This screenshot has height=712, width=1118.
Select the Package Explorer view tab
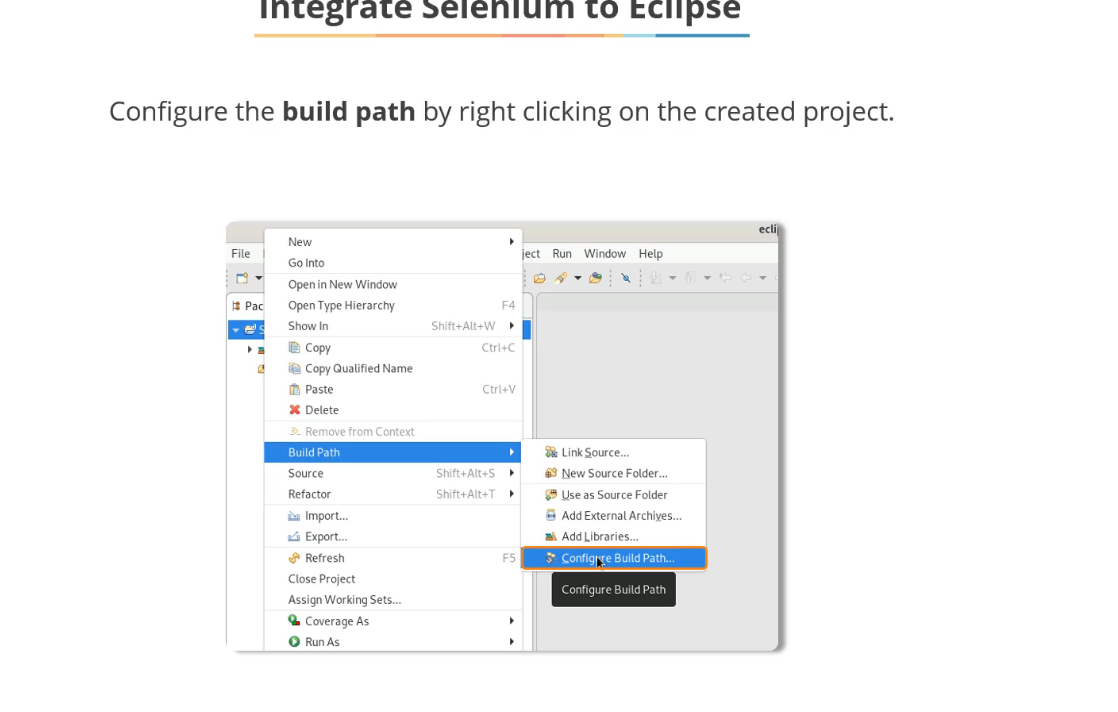[247, 306]
